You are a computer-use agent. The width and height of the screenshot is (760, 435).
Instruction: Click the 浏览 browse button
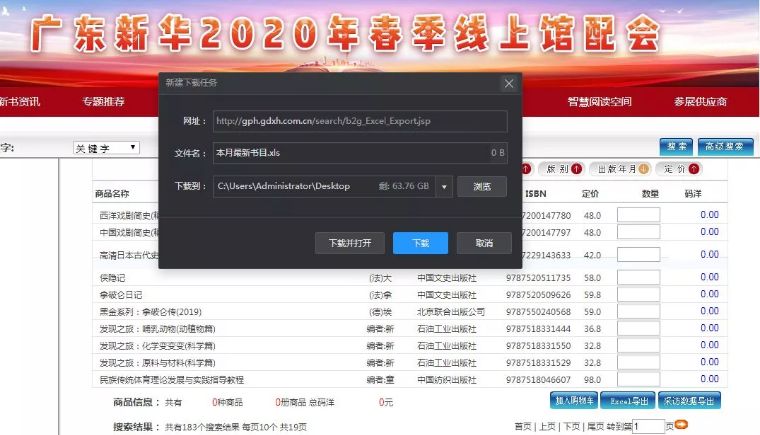click(482, 187)
